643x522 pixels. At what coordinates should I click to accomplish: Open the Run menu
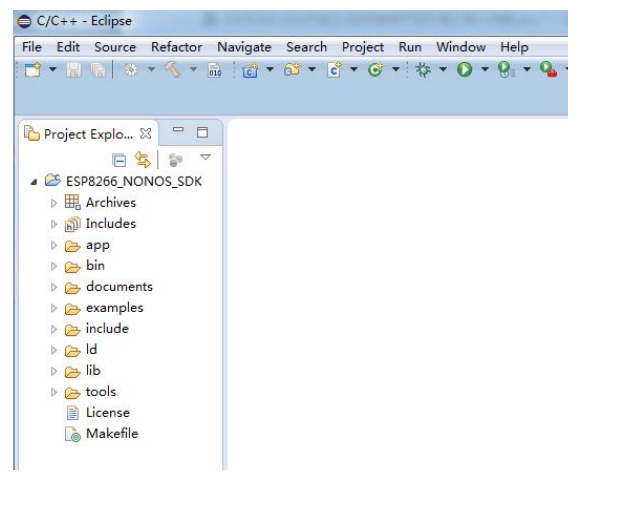pos(410,47)
